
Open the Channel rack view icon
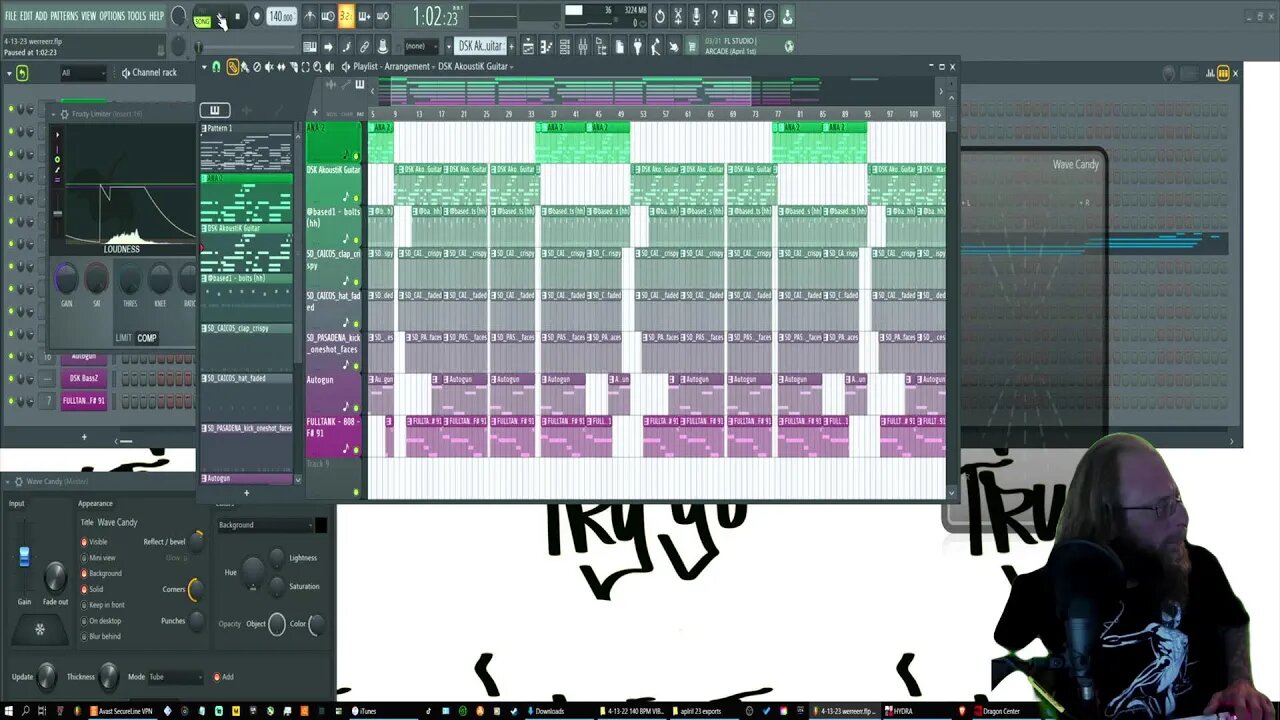tap(565, 46)
